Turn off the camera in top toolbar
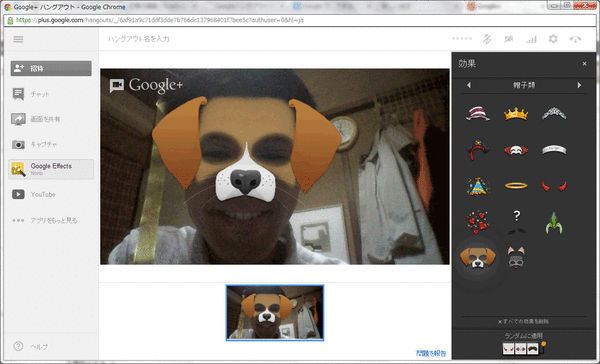 click(509, 39)
